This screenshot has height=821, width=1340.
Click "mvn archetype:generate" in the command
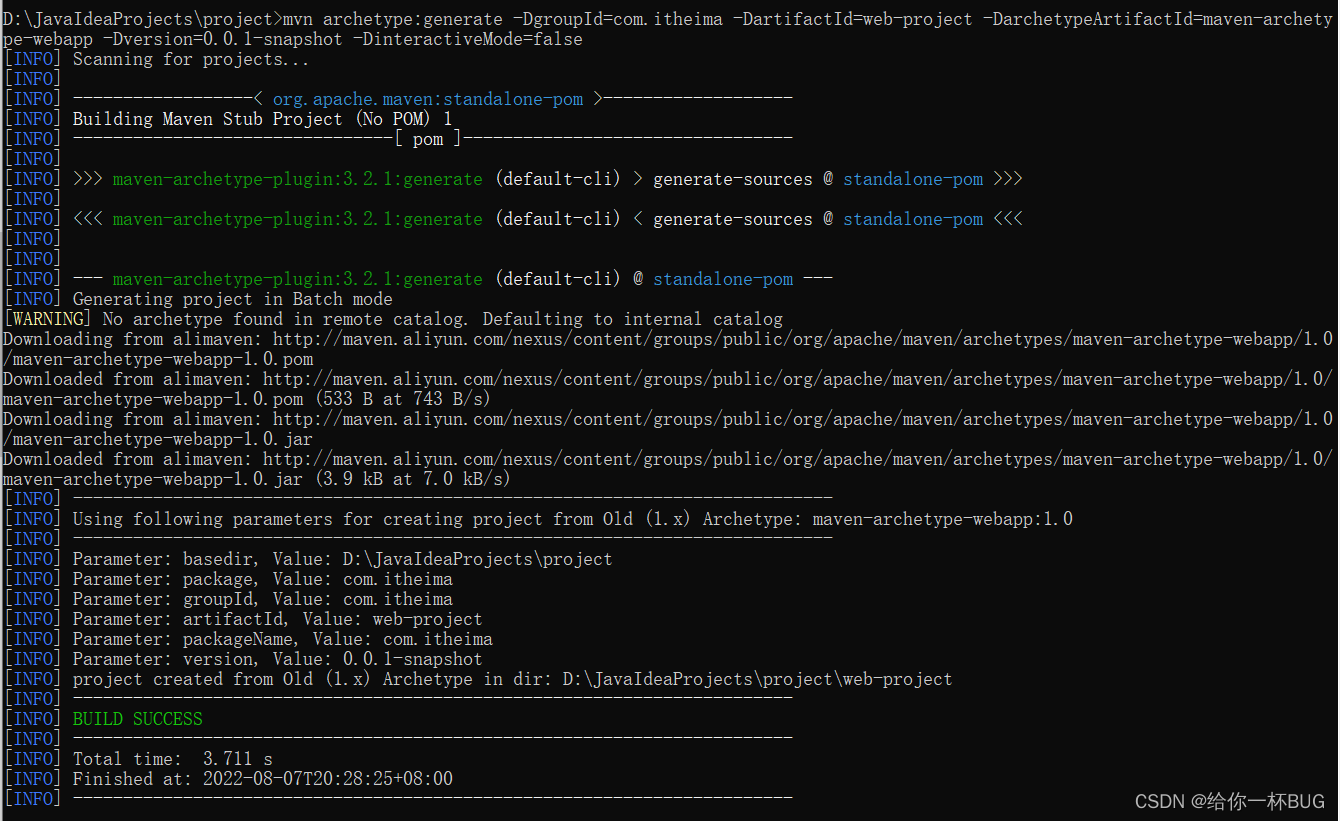coord(393,19)
